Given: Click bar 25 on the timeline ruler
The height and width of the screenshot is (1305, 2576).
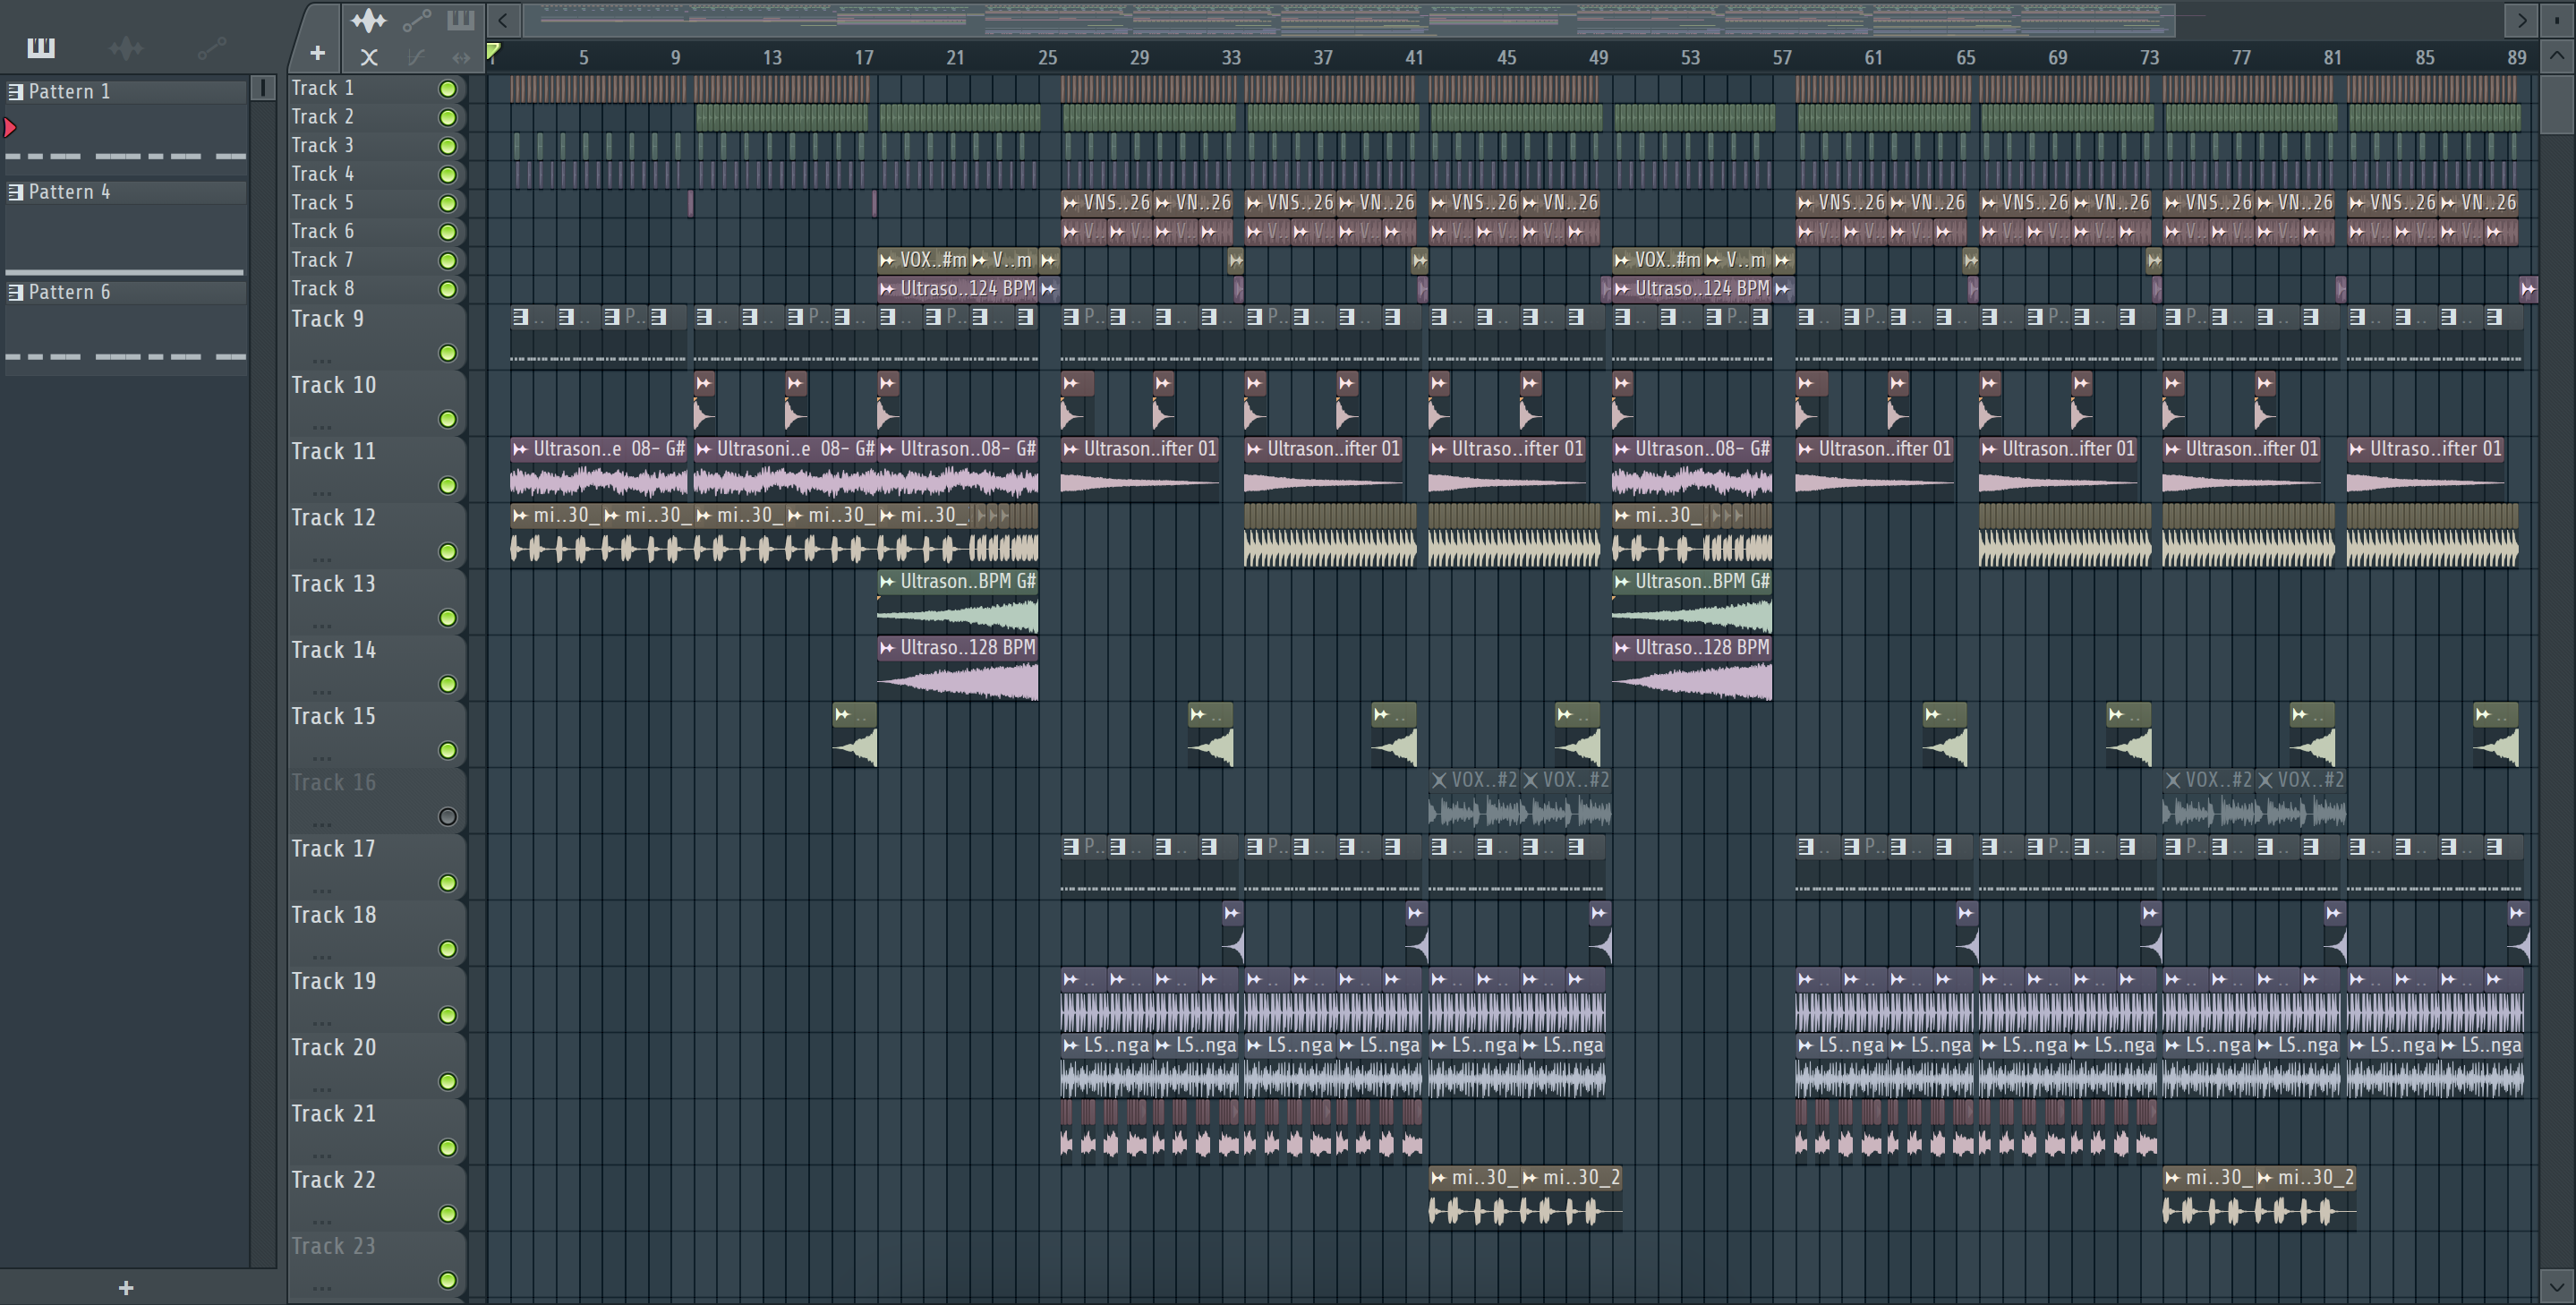Looking at the screenshot, I should click(1047, 58).
